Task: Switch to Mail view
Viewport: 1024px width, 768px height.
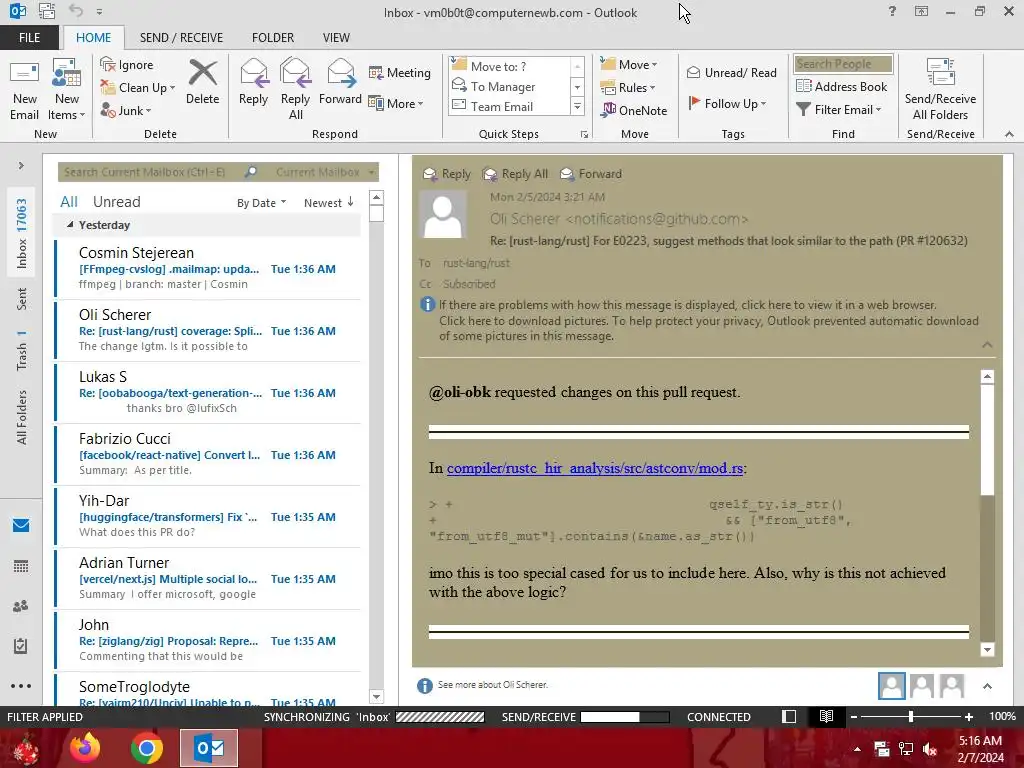Action: [x=21, y=525]
